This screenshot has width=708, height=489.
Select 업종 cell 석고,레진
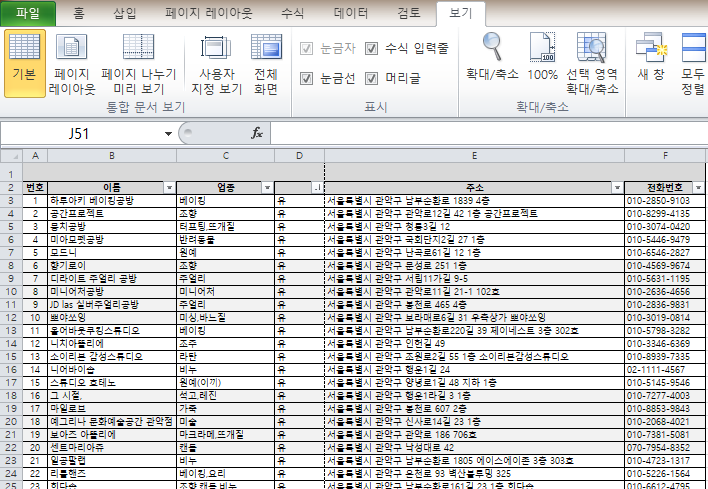(225, 396)
